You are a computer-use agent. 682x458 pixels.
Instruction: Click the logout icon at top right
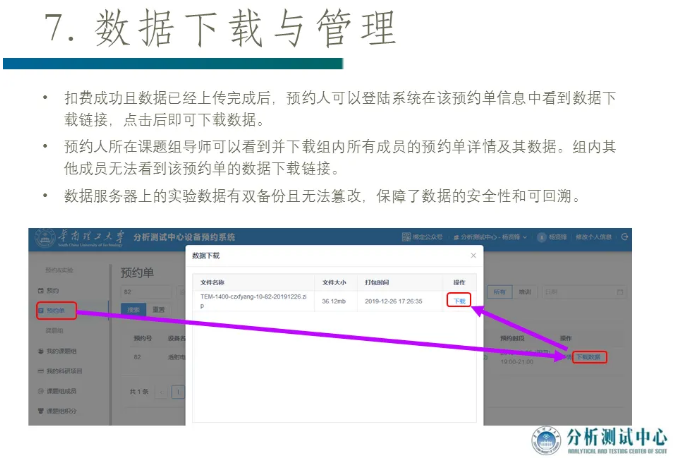624,237
